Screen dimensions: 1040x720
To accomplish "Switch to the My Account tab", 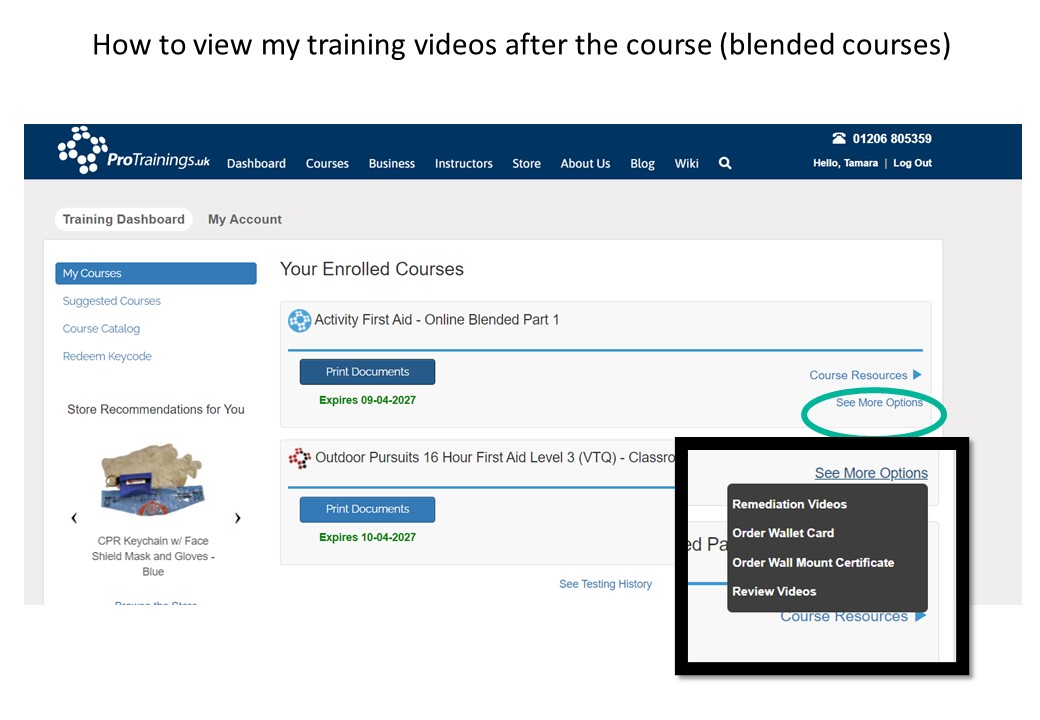I will pyautogui.click(x=245, y=219).
